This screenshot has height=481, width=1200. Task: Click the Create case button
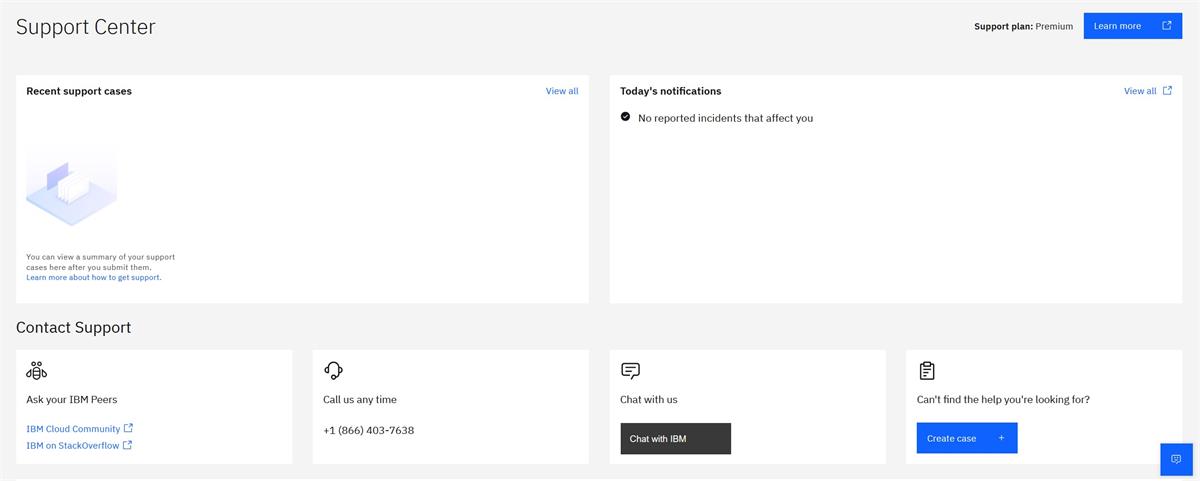967,438
